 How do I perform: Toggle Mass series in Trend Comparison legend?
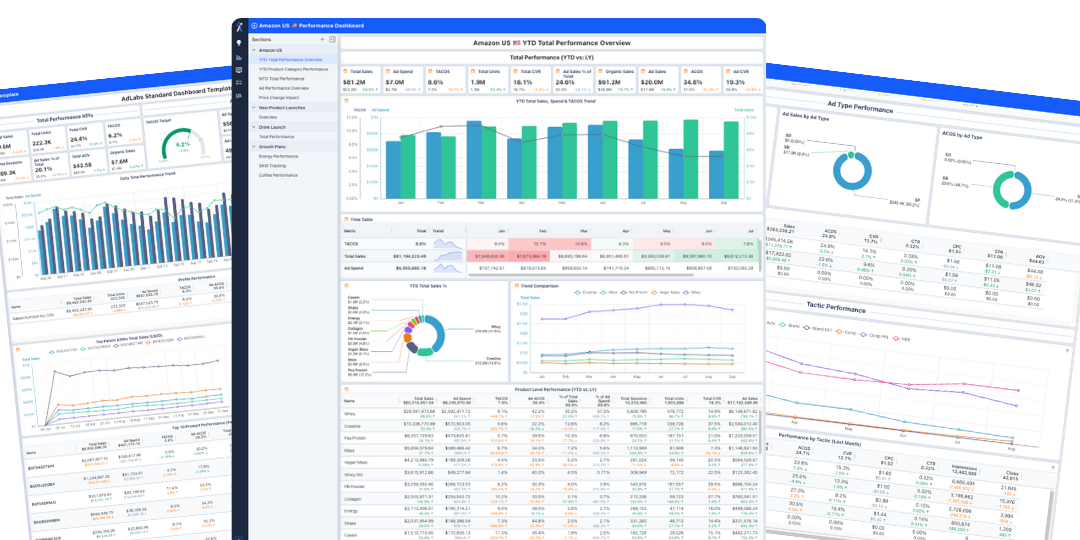pyautogui.click(x=610, y=292)
